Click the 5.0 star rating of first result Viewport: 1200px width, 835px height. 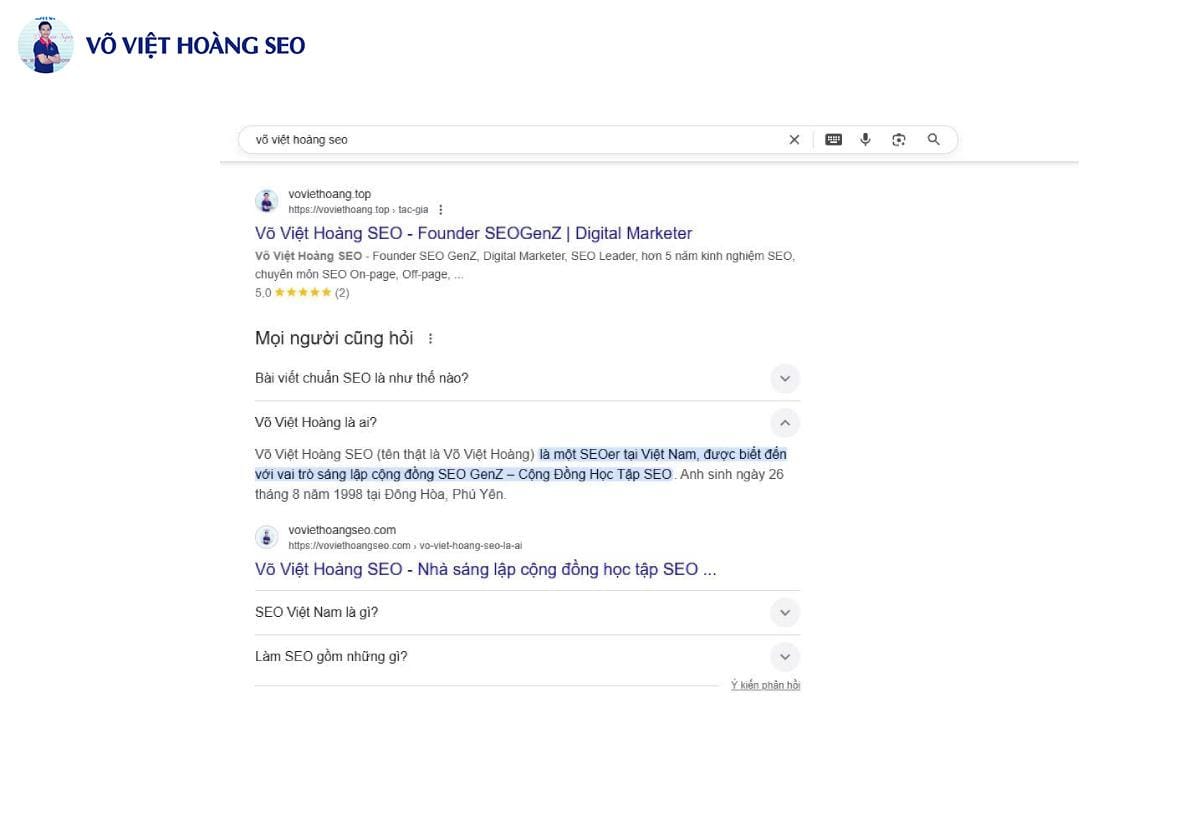click(302, 293)
